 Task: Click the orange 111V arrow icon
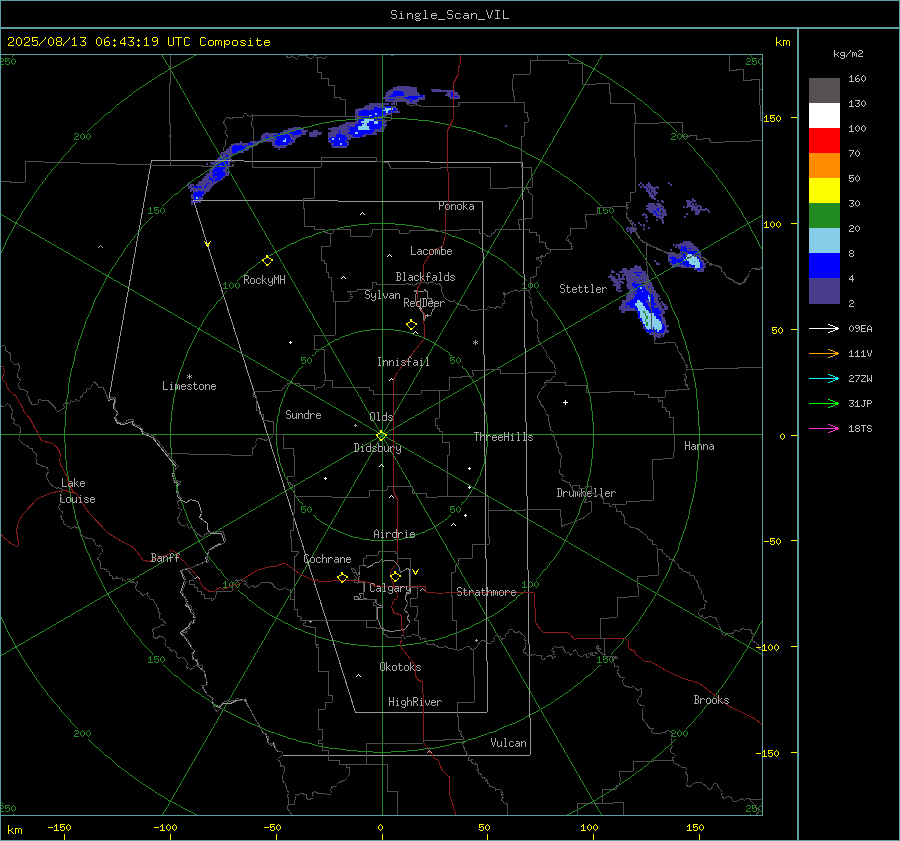click(824, 354)
